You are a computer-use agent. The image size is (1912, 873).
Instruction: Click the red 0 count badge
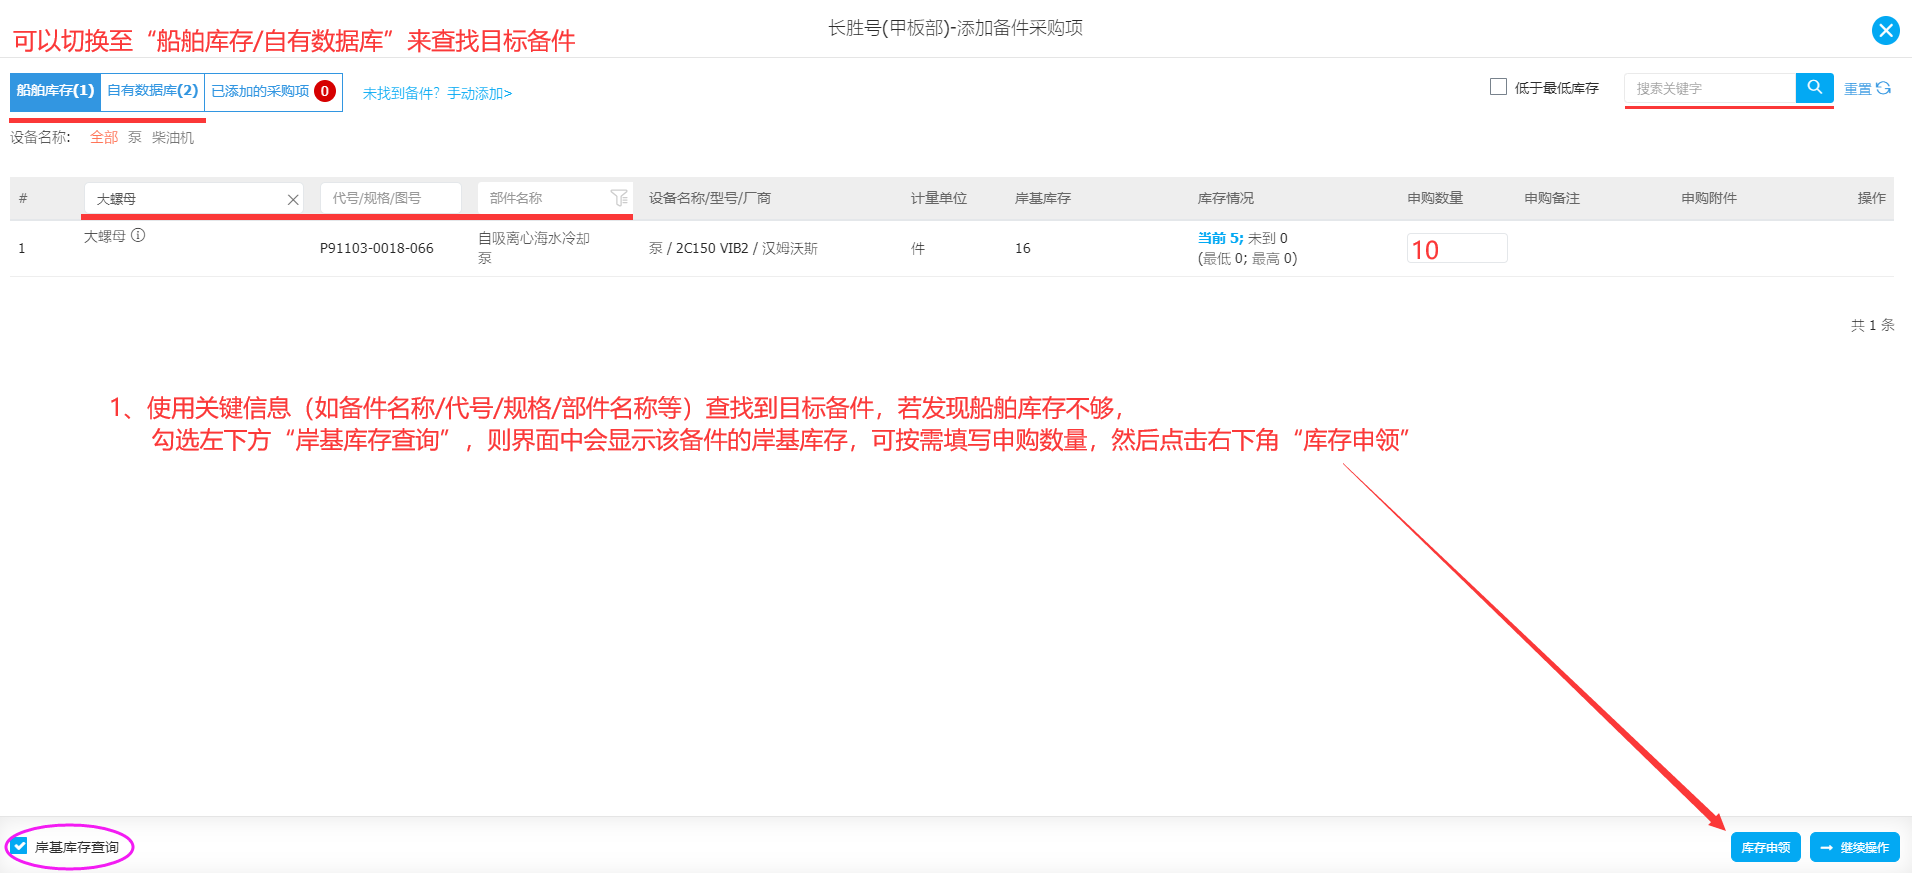(x=325, y=91)
